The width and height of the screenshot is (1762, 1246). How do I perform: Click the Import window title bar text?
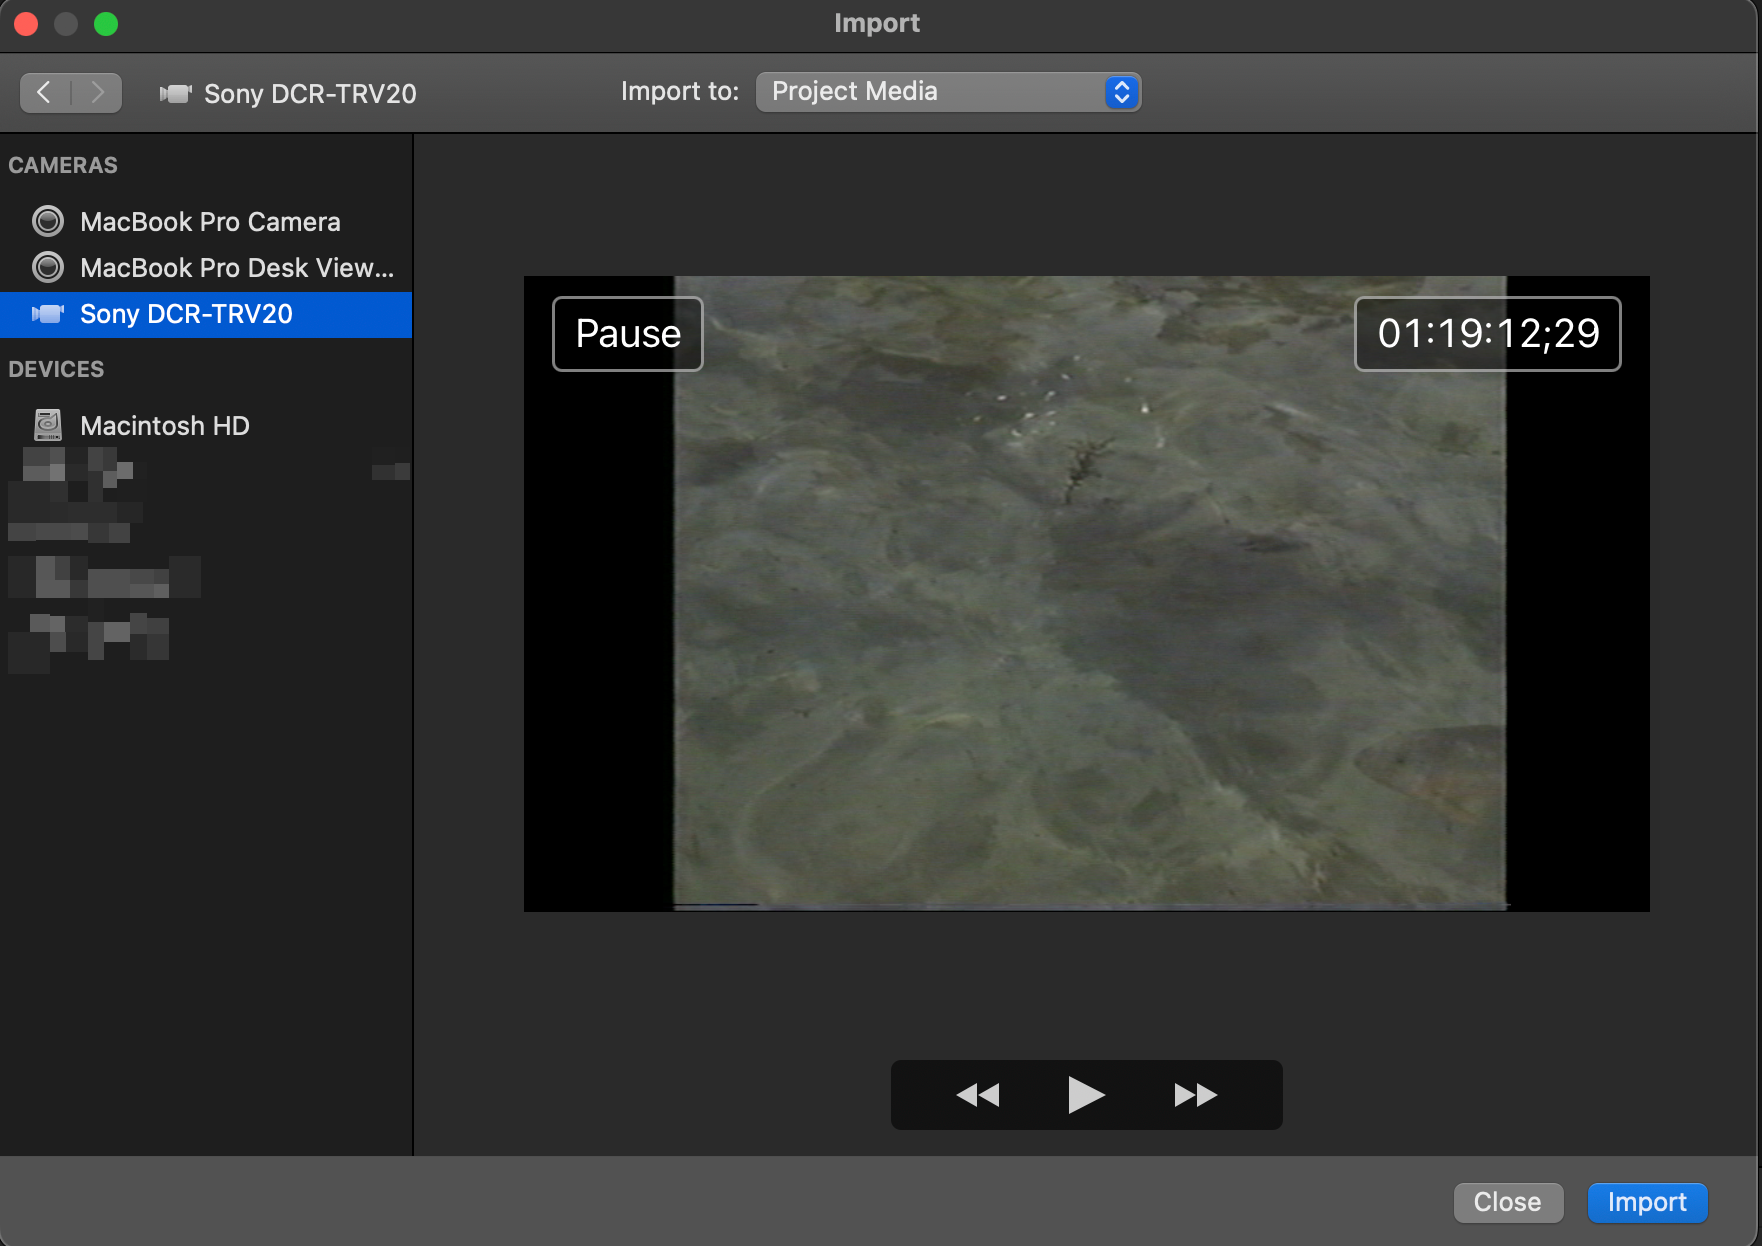tap(877, 23)
